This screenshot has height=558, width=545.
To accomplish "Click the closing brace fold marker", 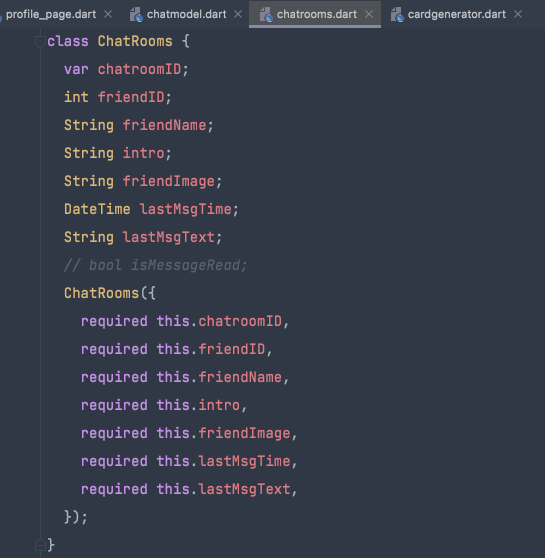I will coord(40,545).
